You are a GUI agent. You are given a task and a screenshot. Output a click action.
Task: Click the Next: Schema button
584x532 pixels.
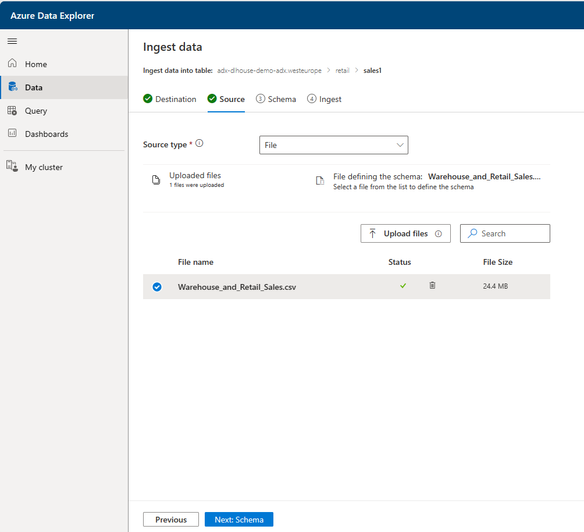[239, 519]
